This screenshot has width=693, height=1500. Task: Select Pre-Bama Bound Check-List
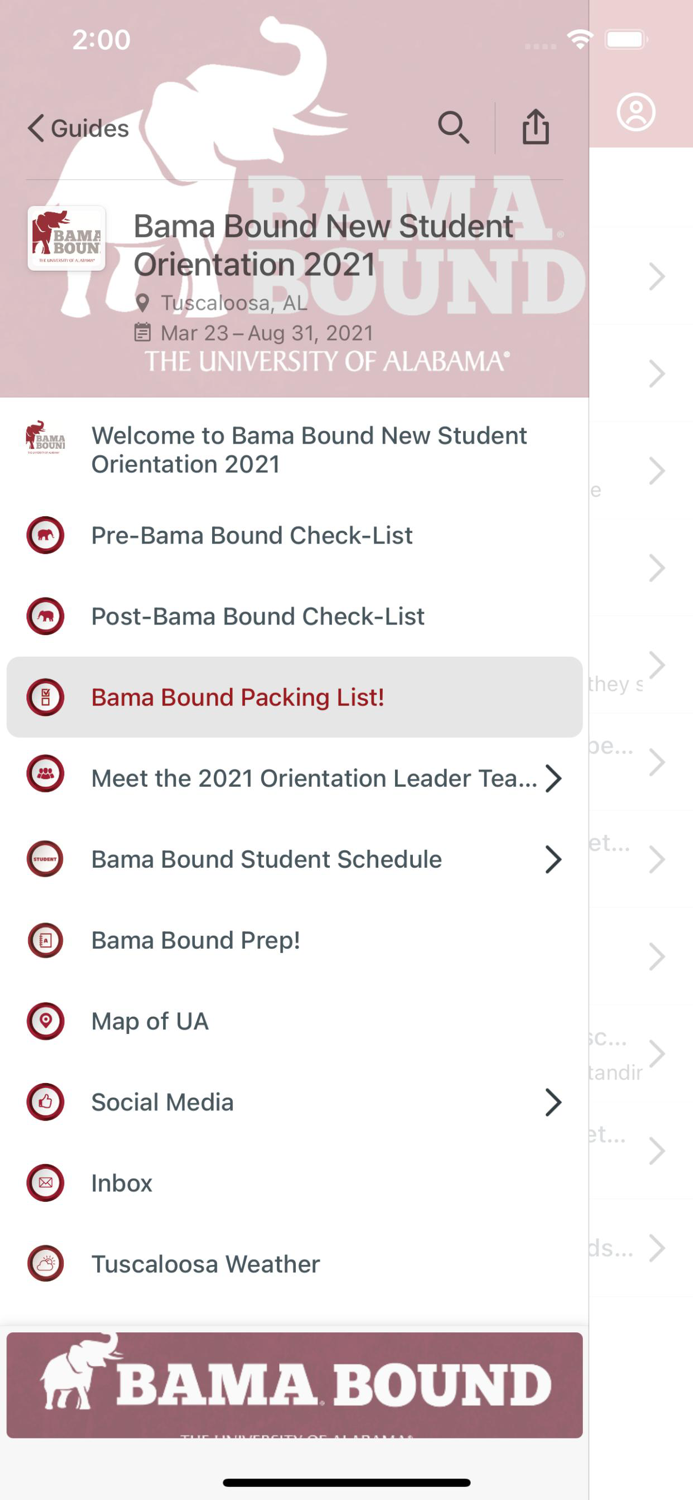(252, 535)
